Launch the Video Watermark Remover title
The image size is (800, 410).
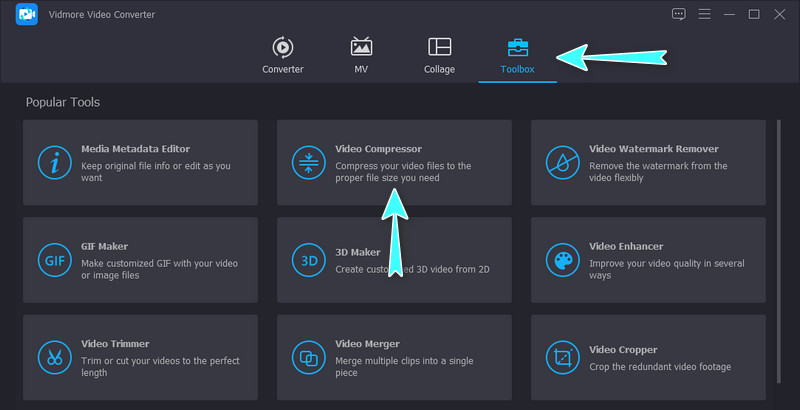(654, 149)
